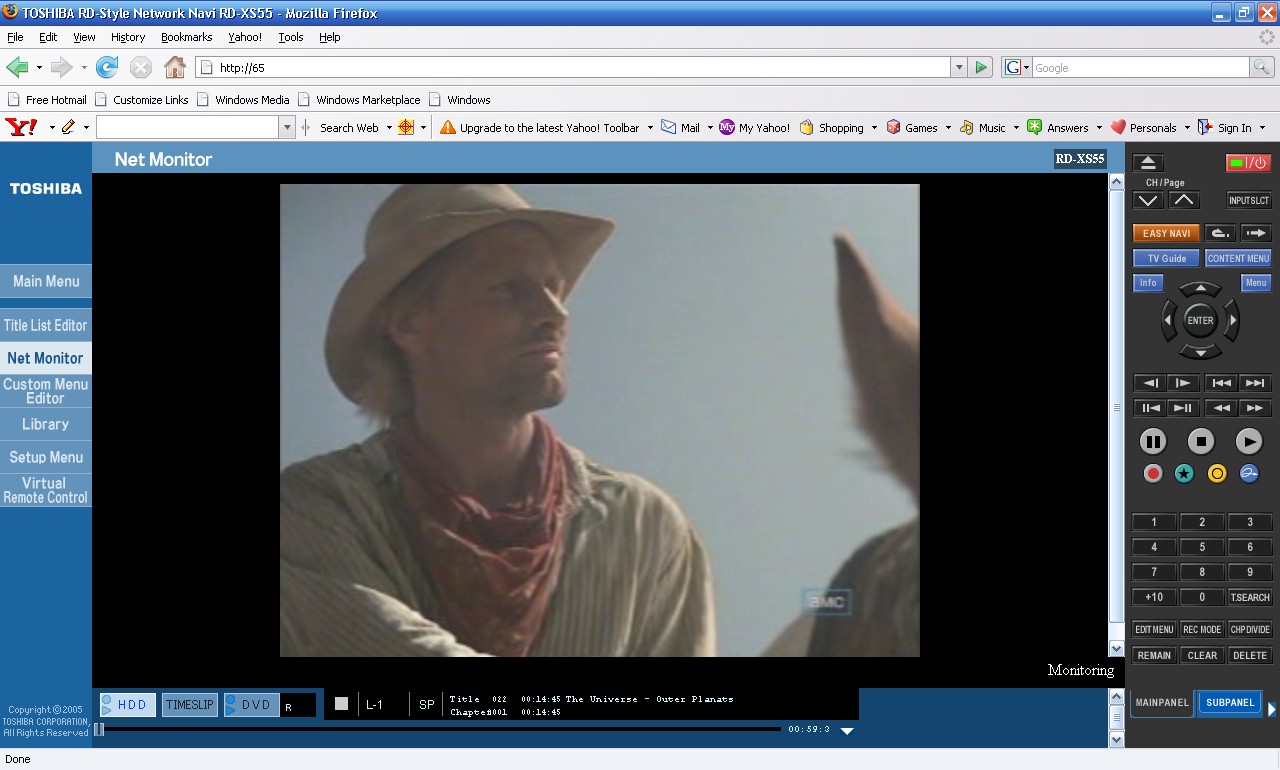The height and width of the screenshot is (770, 1280).
Task: Click the eject button on virtual remote
Action: (x=1148, y=163)
